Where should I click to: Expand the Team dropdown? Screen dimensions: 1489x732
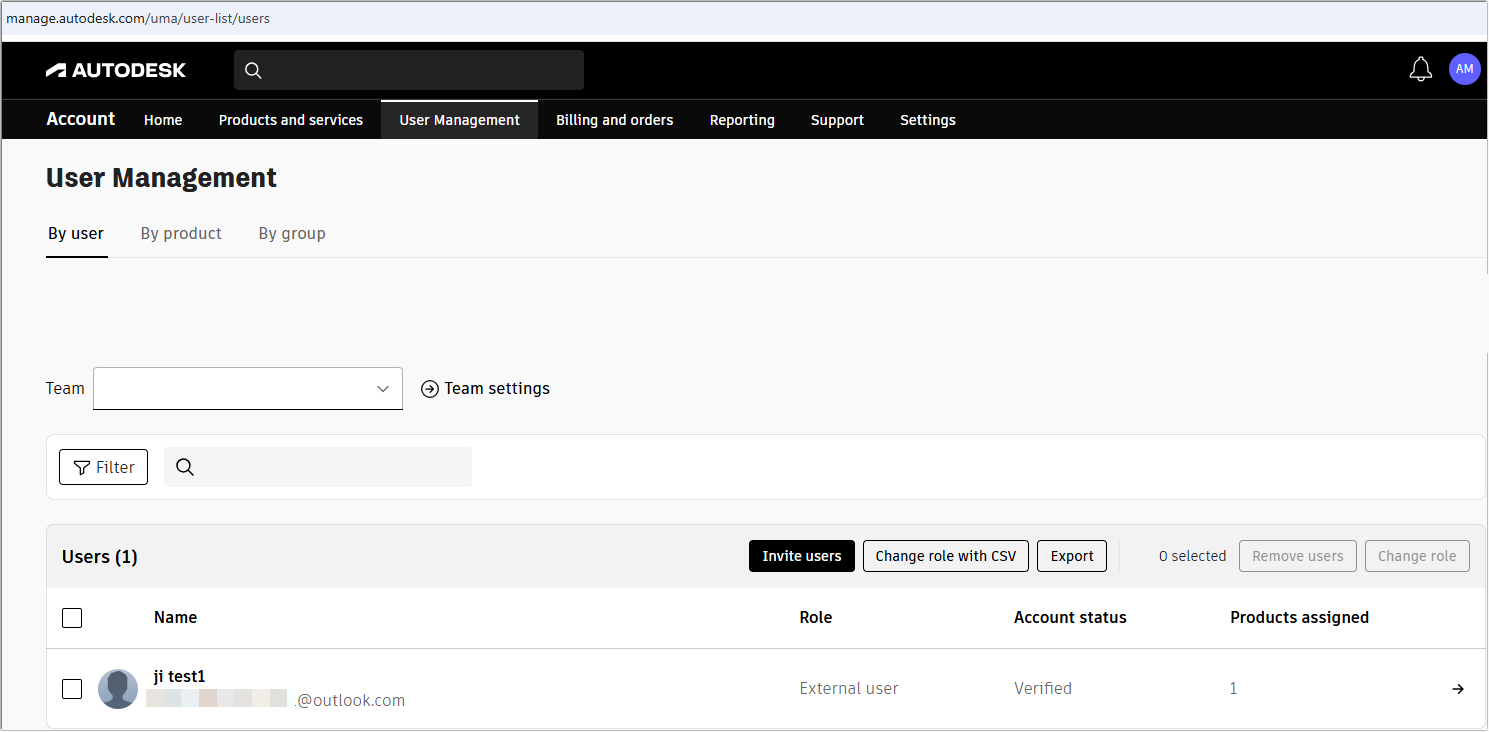(248, 389)
